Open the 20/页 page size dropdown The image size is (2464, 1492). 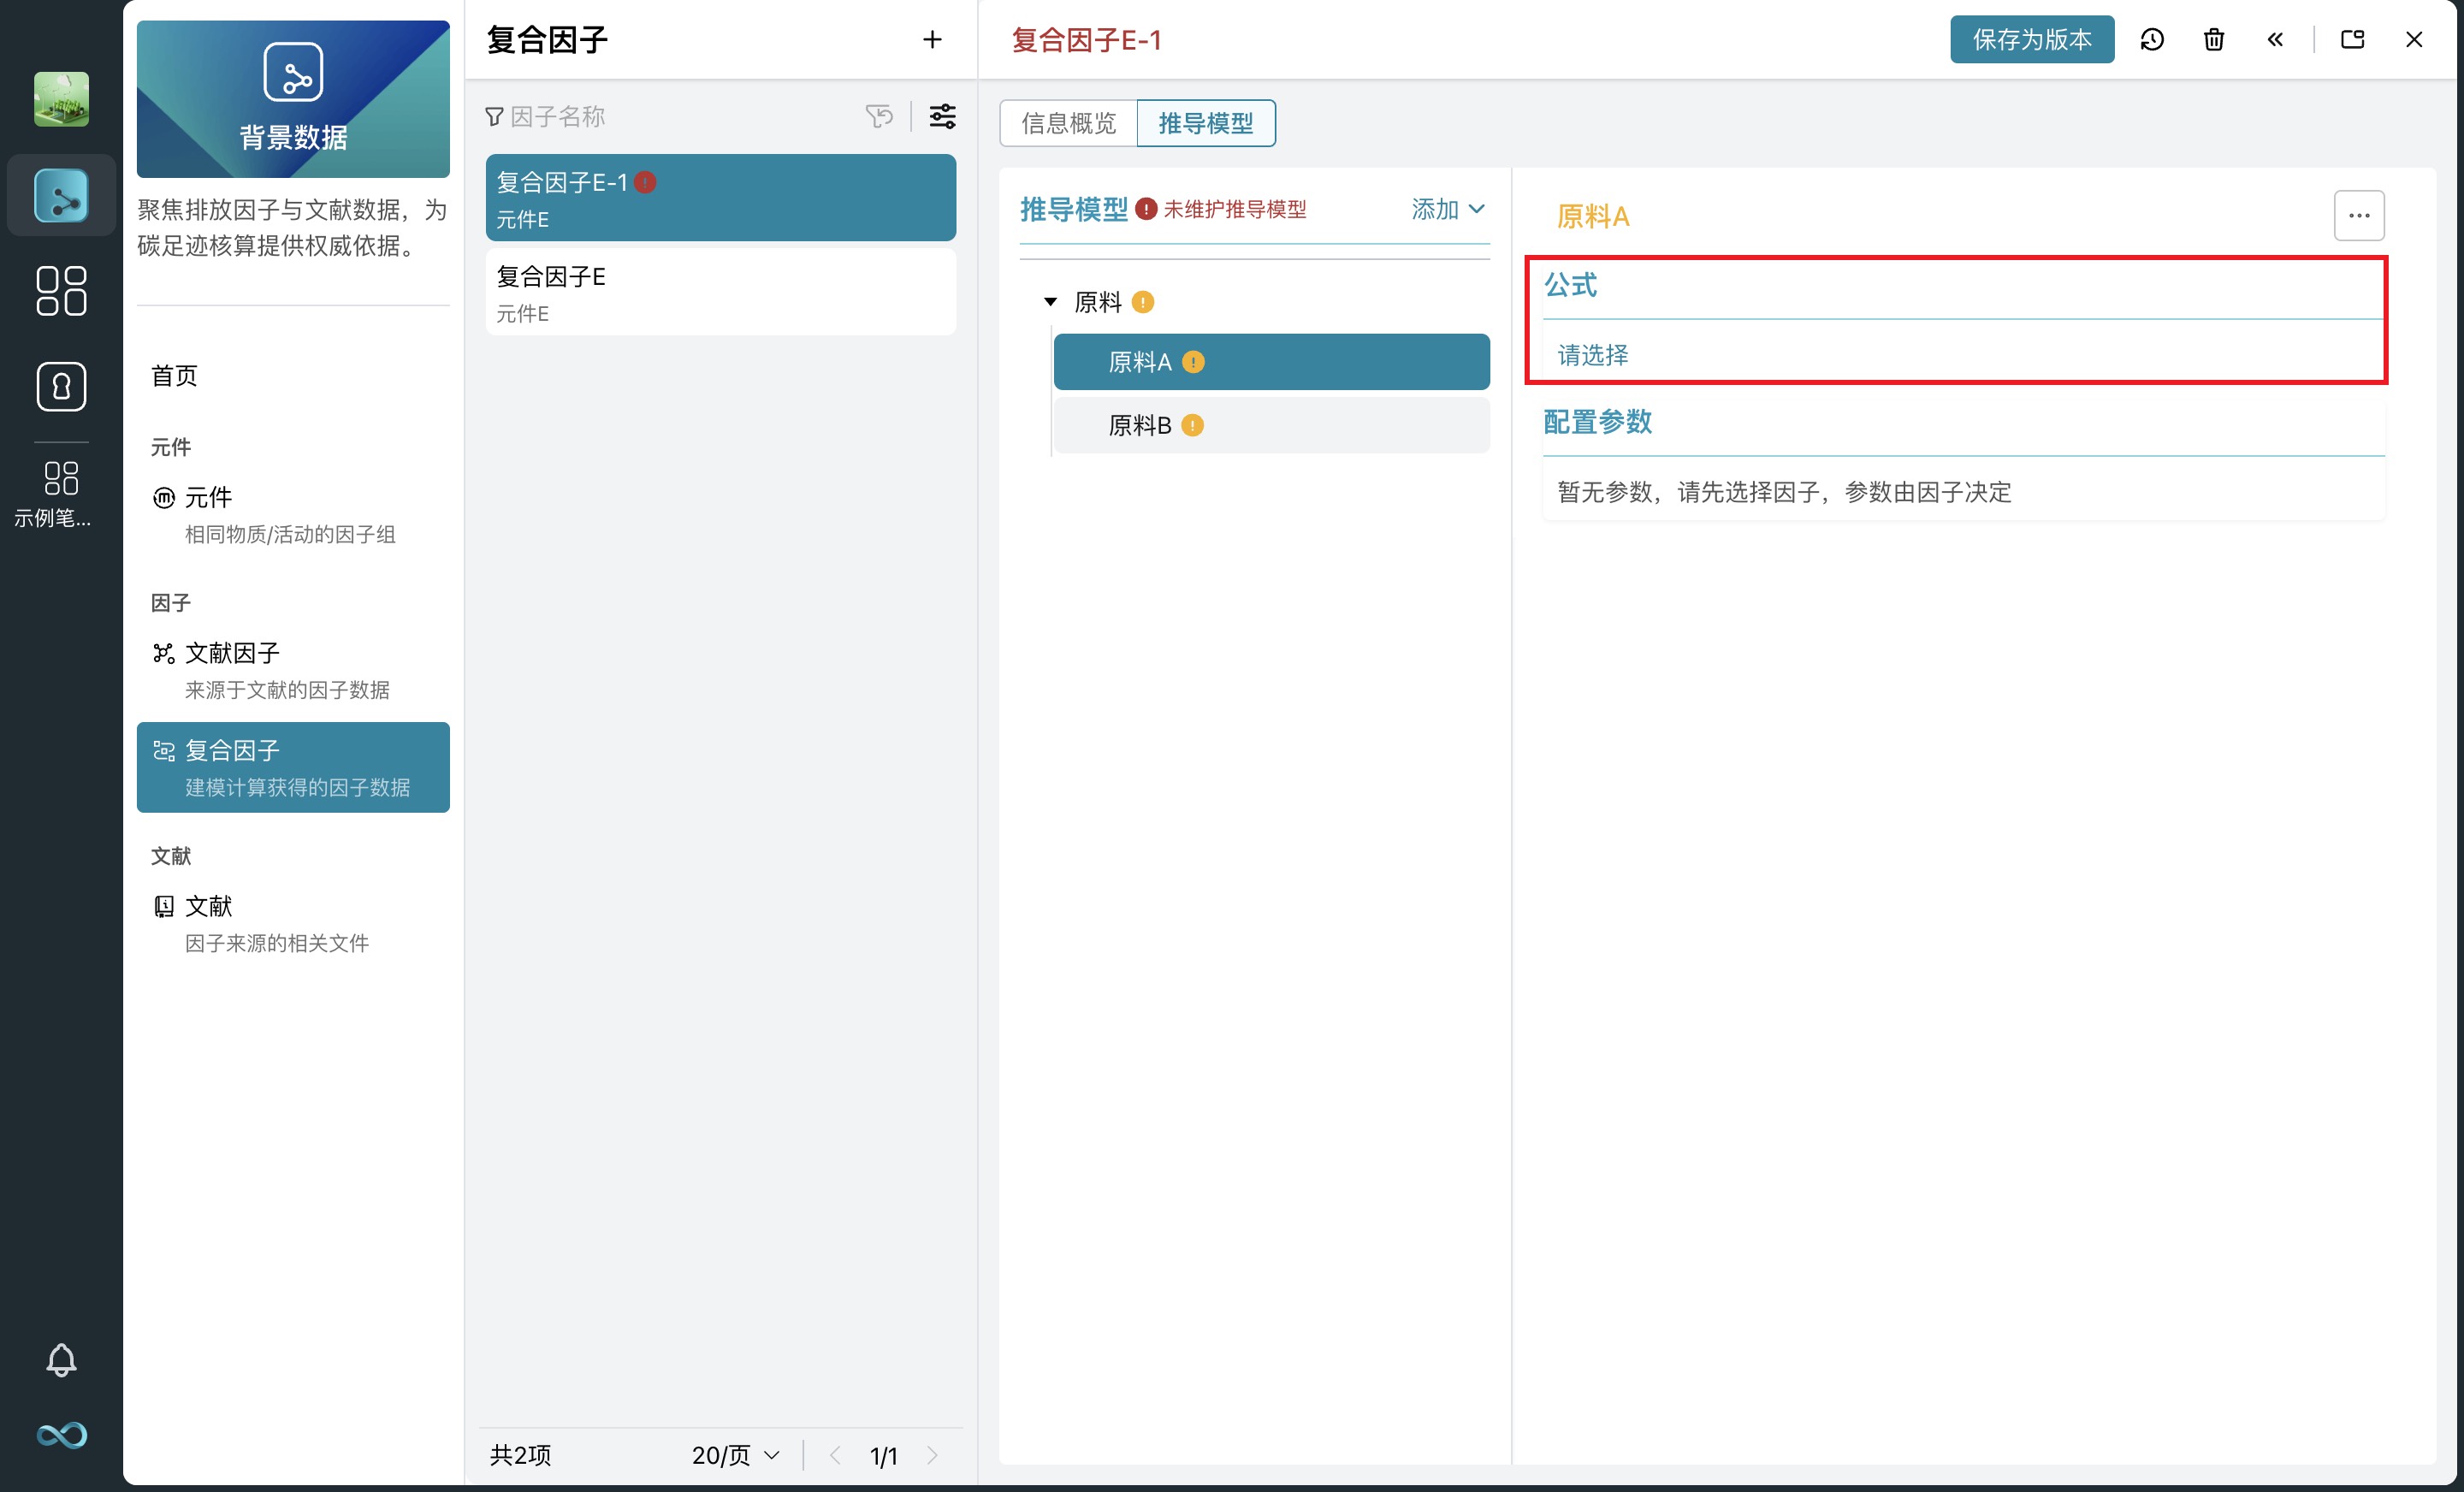pyautogui.click(x=735, y=1455)
